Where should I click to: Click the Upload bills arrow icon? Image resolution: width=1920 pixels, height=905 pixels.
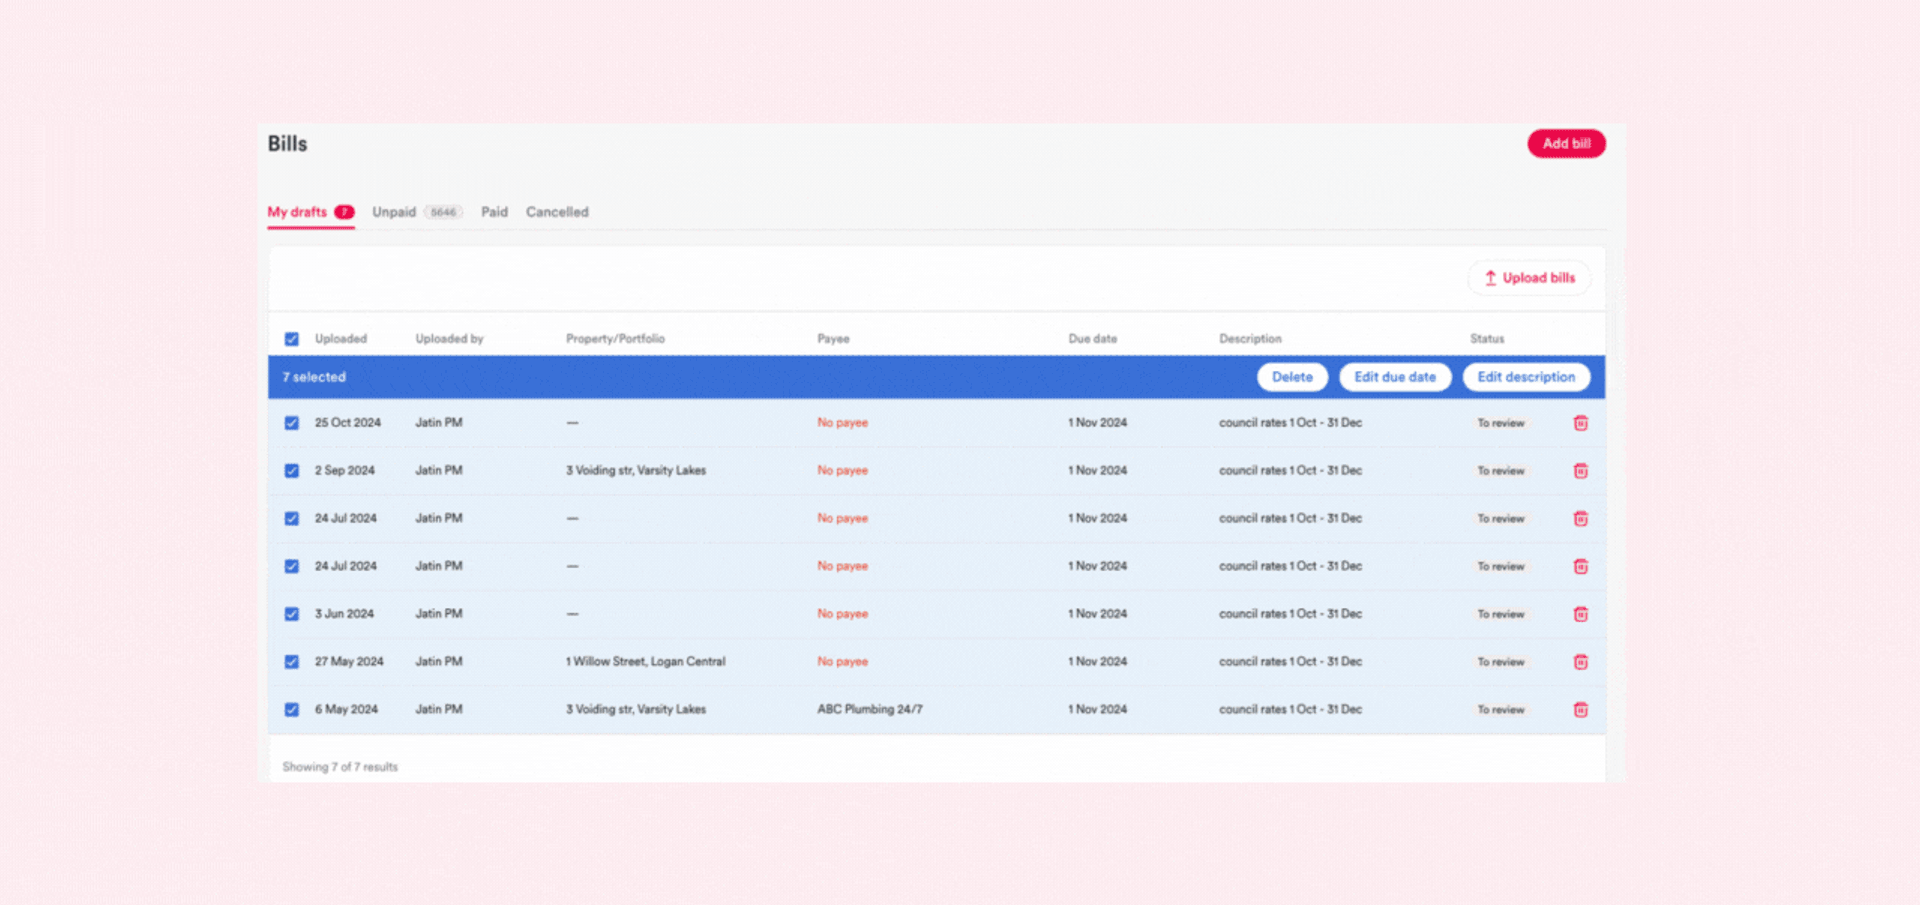tap(1490, 278)
